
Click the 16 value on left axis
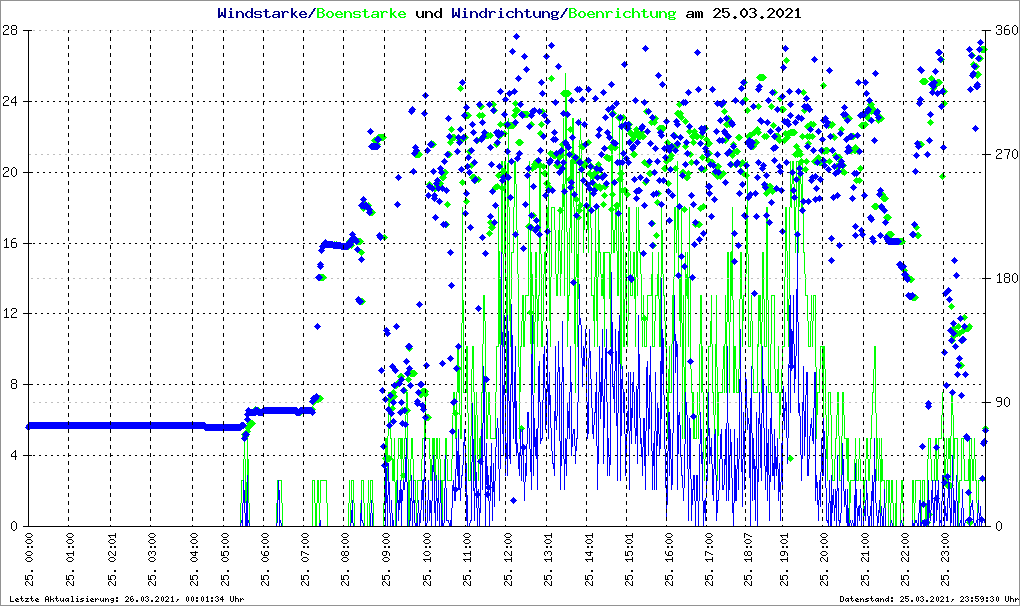(x=13, y=243)
